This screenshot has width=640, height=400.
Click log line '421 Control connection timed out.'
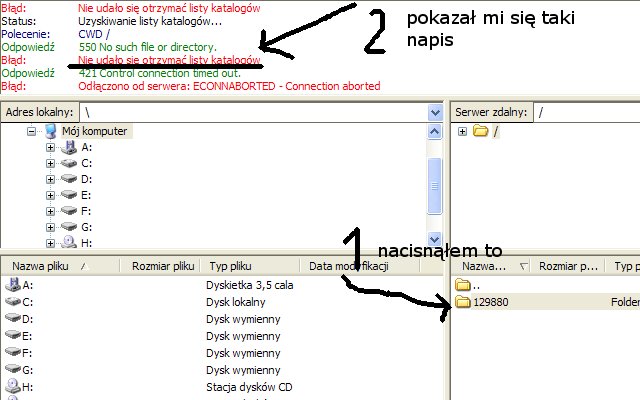(x=160, y=73)
